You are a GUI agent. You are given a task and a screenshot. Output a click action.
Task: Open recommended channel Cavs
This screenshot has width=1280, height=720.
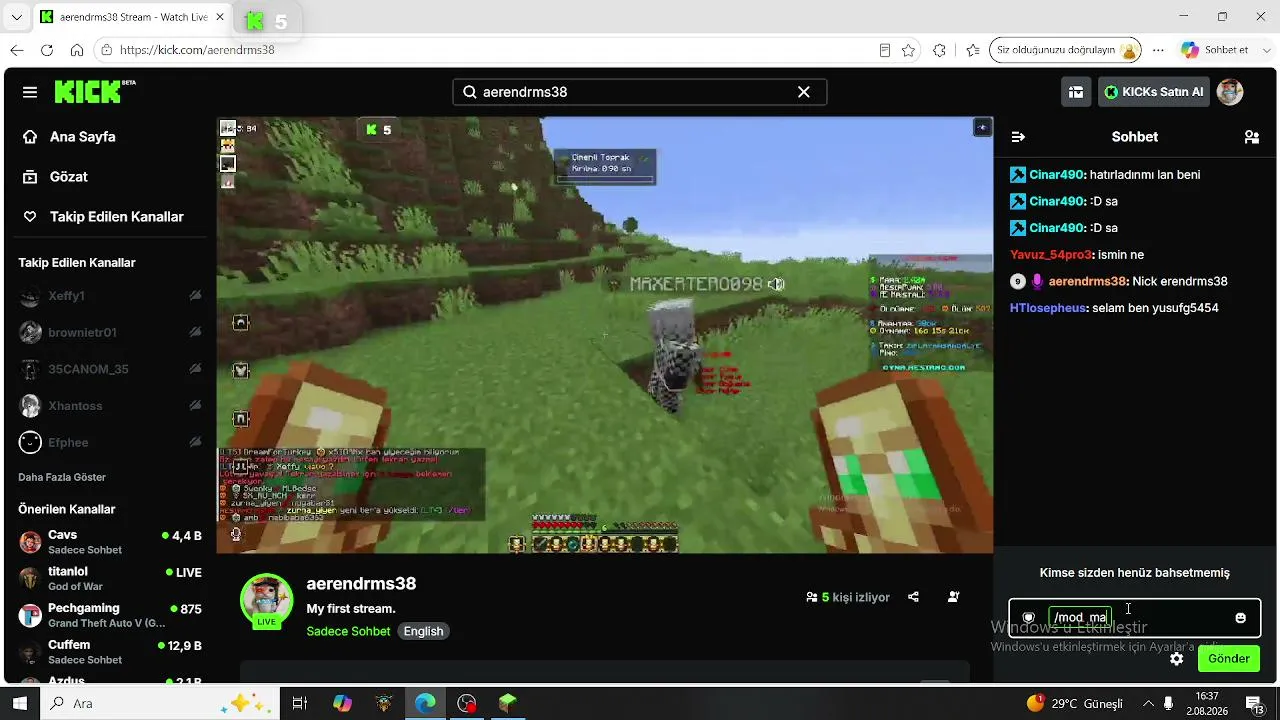coord(110,542)
